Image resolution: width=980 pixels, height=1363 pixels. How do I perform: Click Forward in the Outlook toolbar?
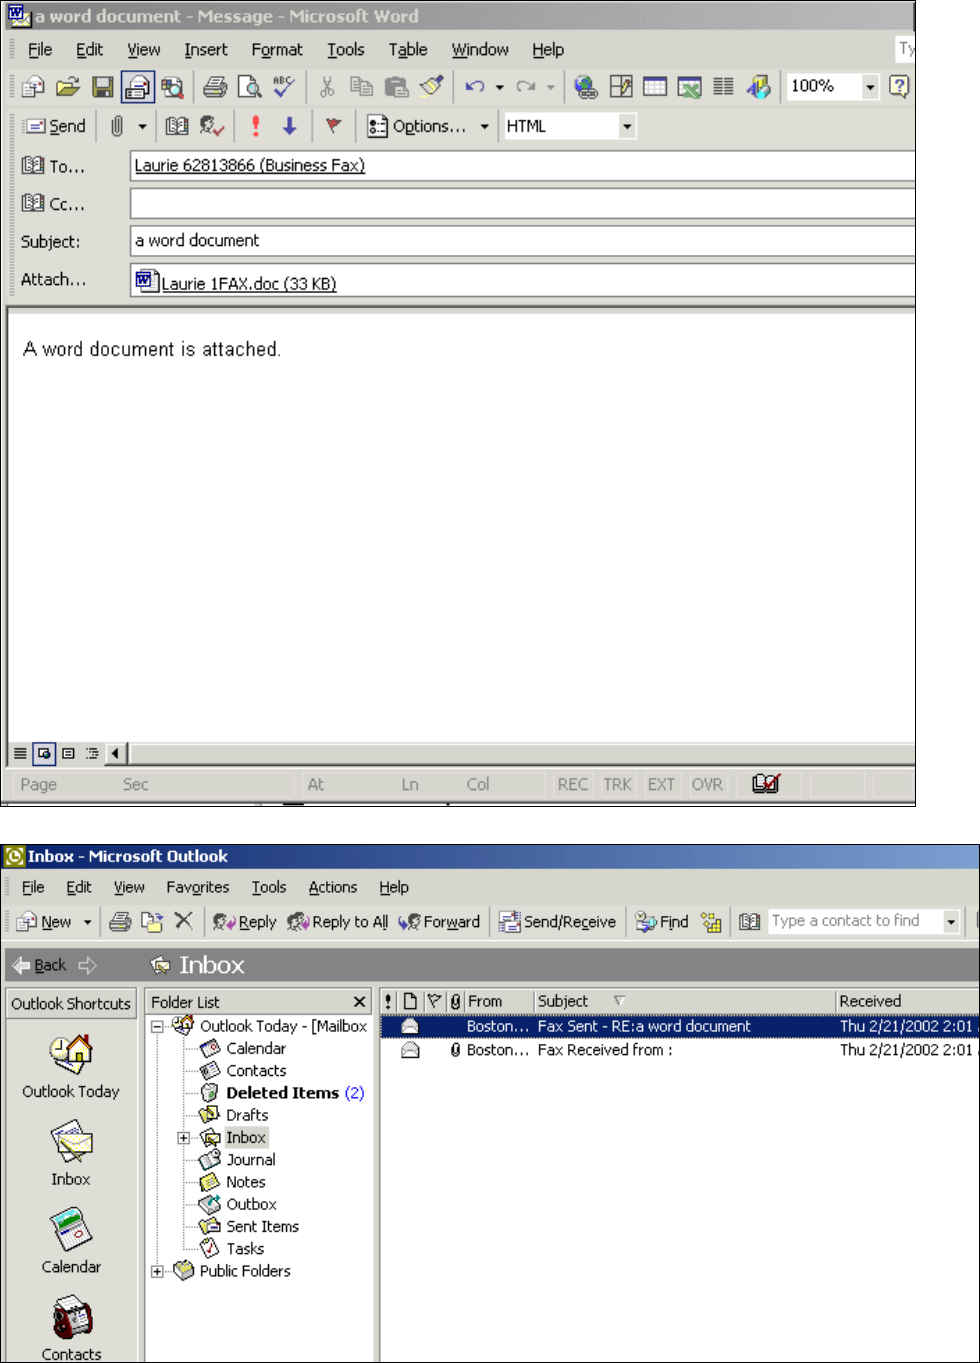click(439, 922)
